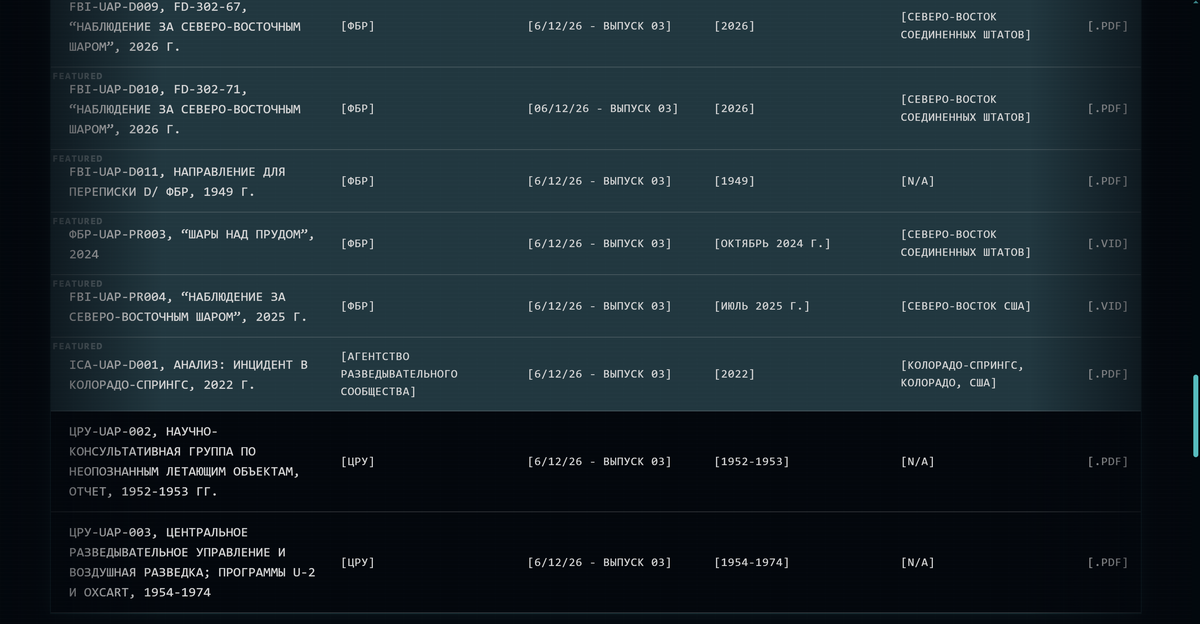Click the [1954-1974] date cell
This screenshot has width=1200, height=624.
pyautogui.click(x=752, y=562)
